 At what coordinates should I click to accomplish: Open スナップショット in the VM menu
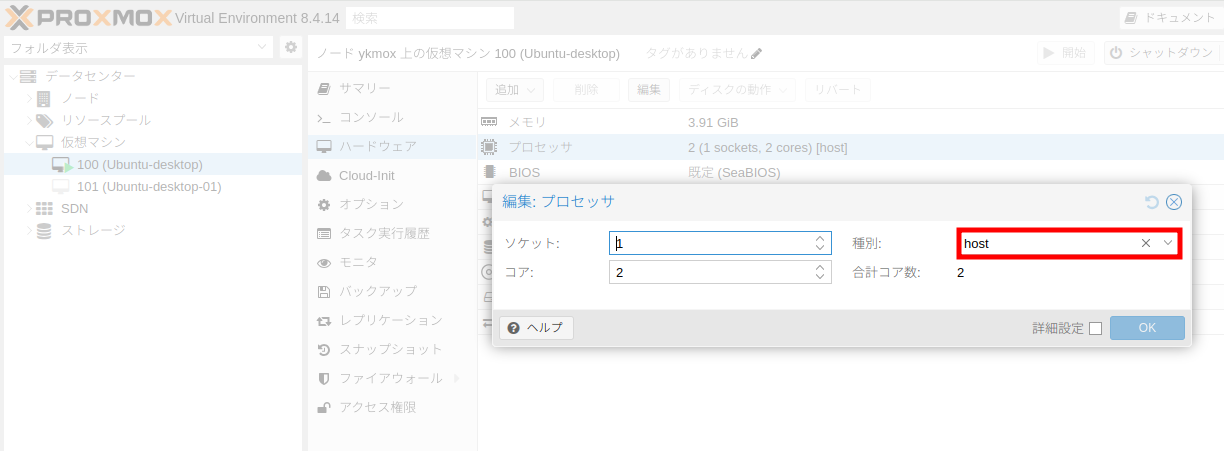point(392,349)
